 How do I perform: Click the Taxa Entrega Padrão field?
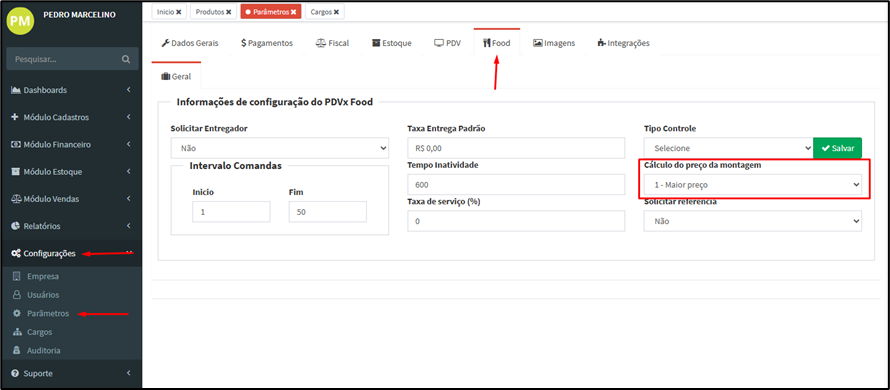tap(516, 148)
